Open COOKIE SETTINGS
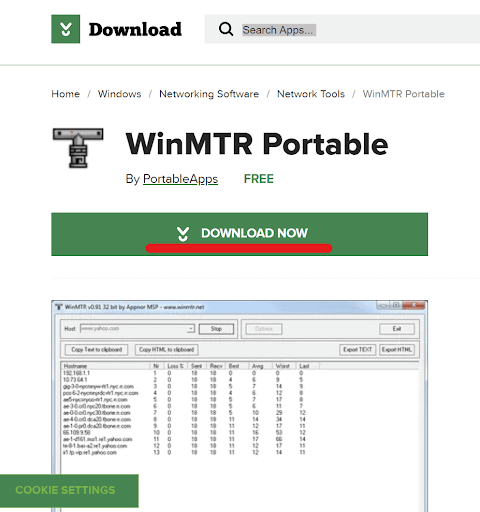The height and width of the screenshot is (512, 480). 69,490
